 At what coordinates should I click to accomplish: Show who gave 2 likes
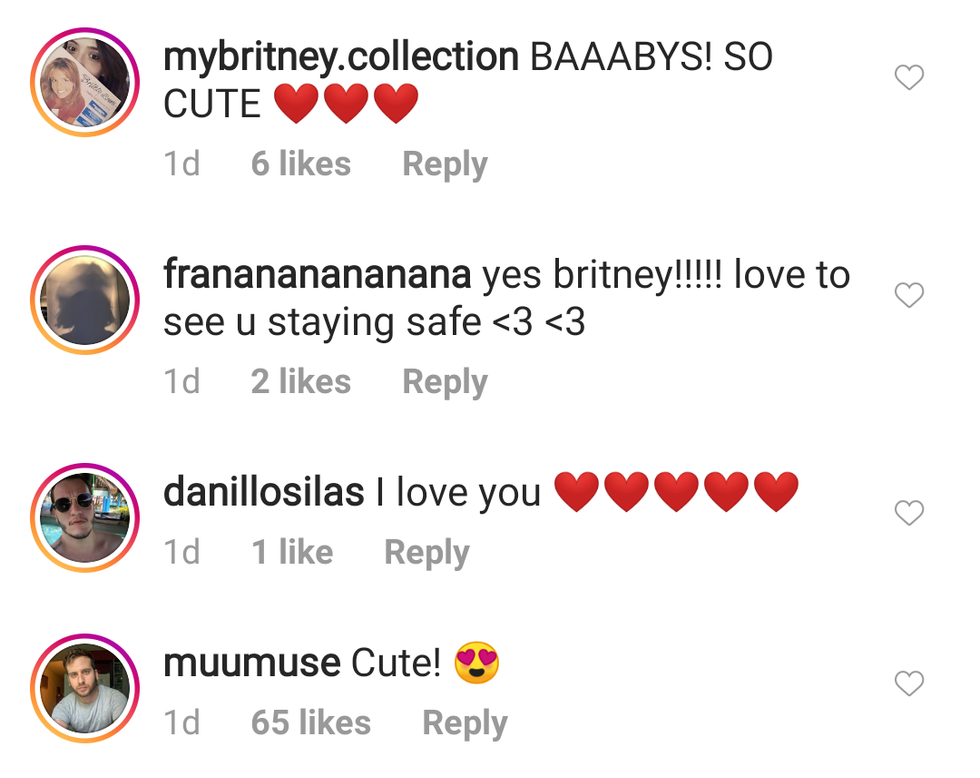[300, 382]
